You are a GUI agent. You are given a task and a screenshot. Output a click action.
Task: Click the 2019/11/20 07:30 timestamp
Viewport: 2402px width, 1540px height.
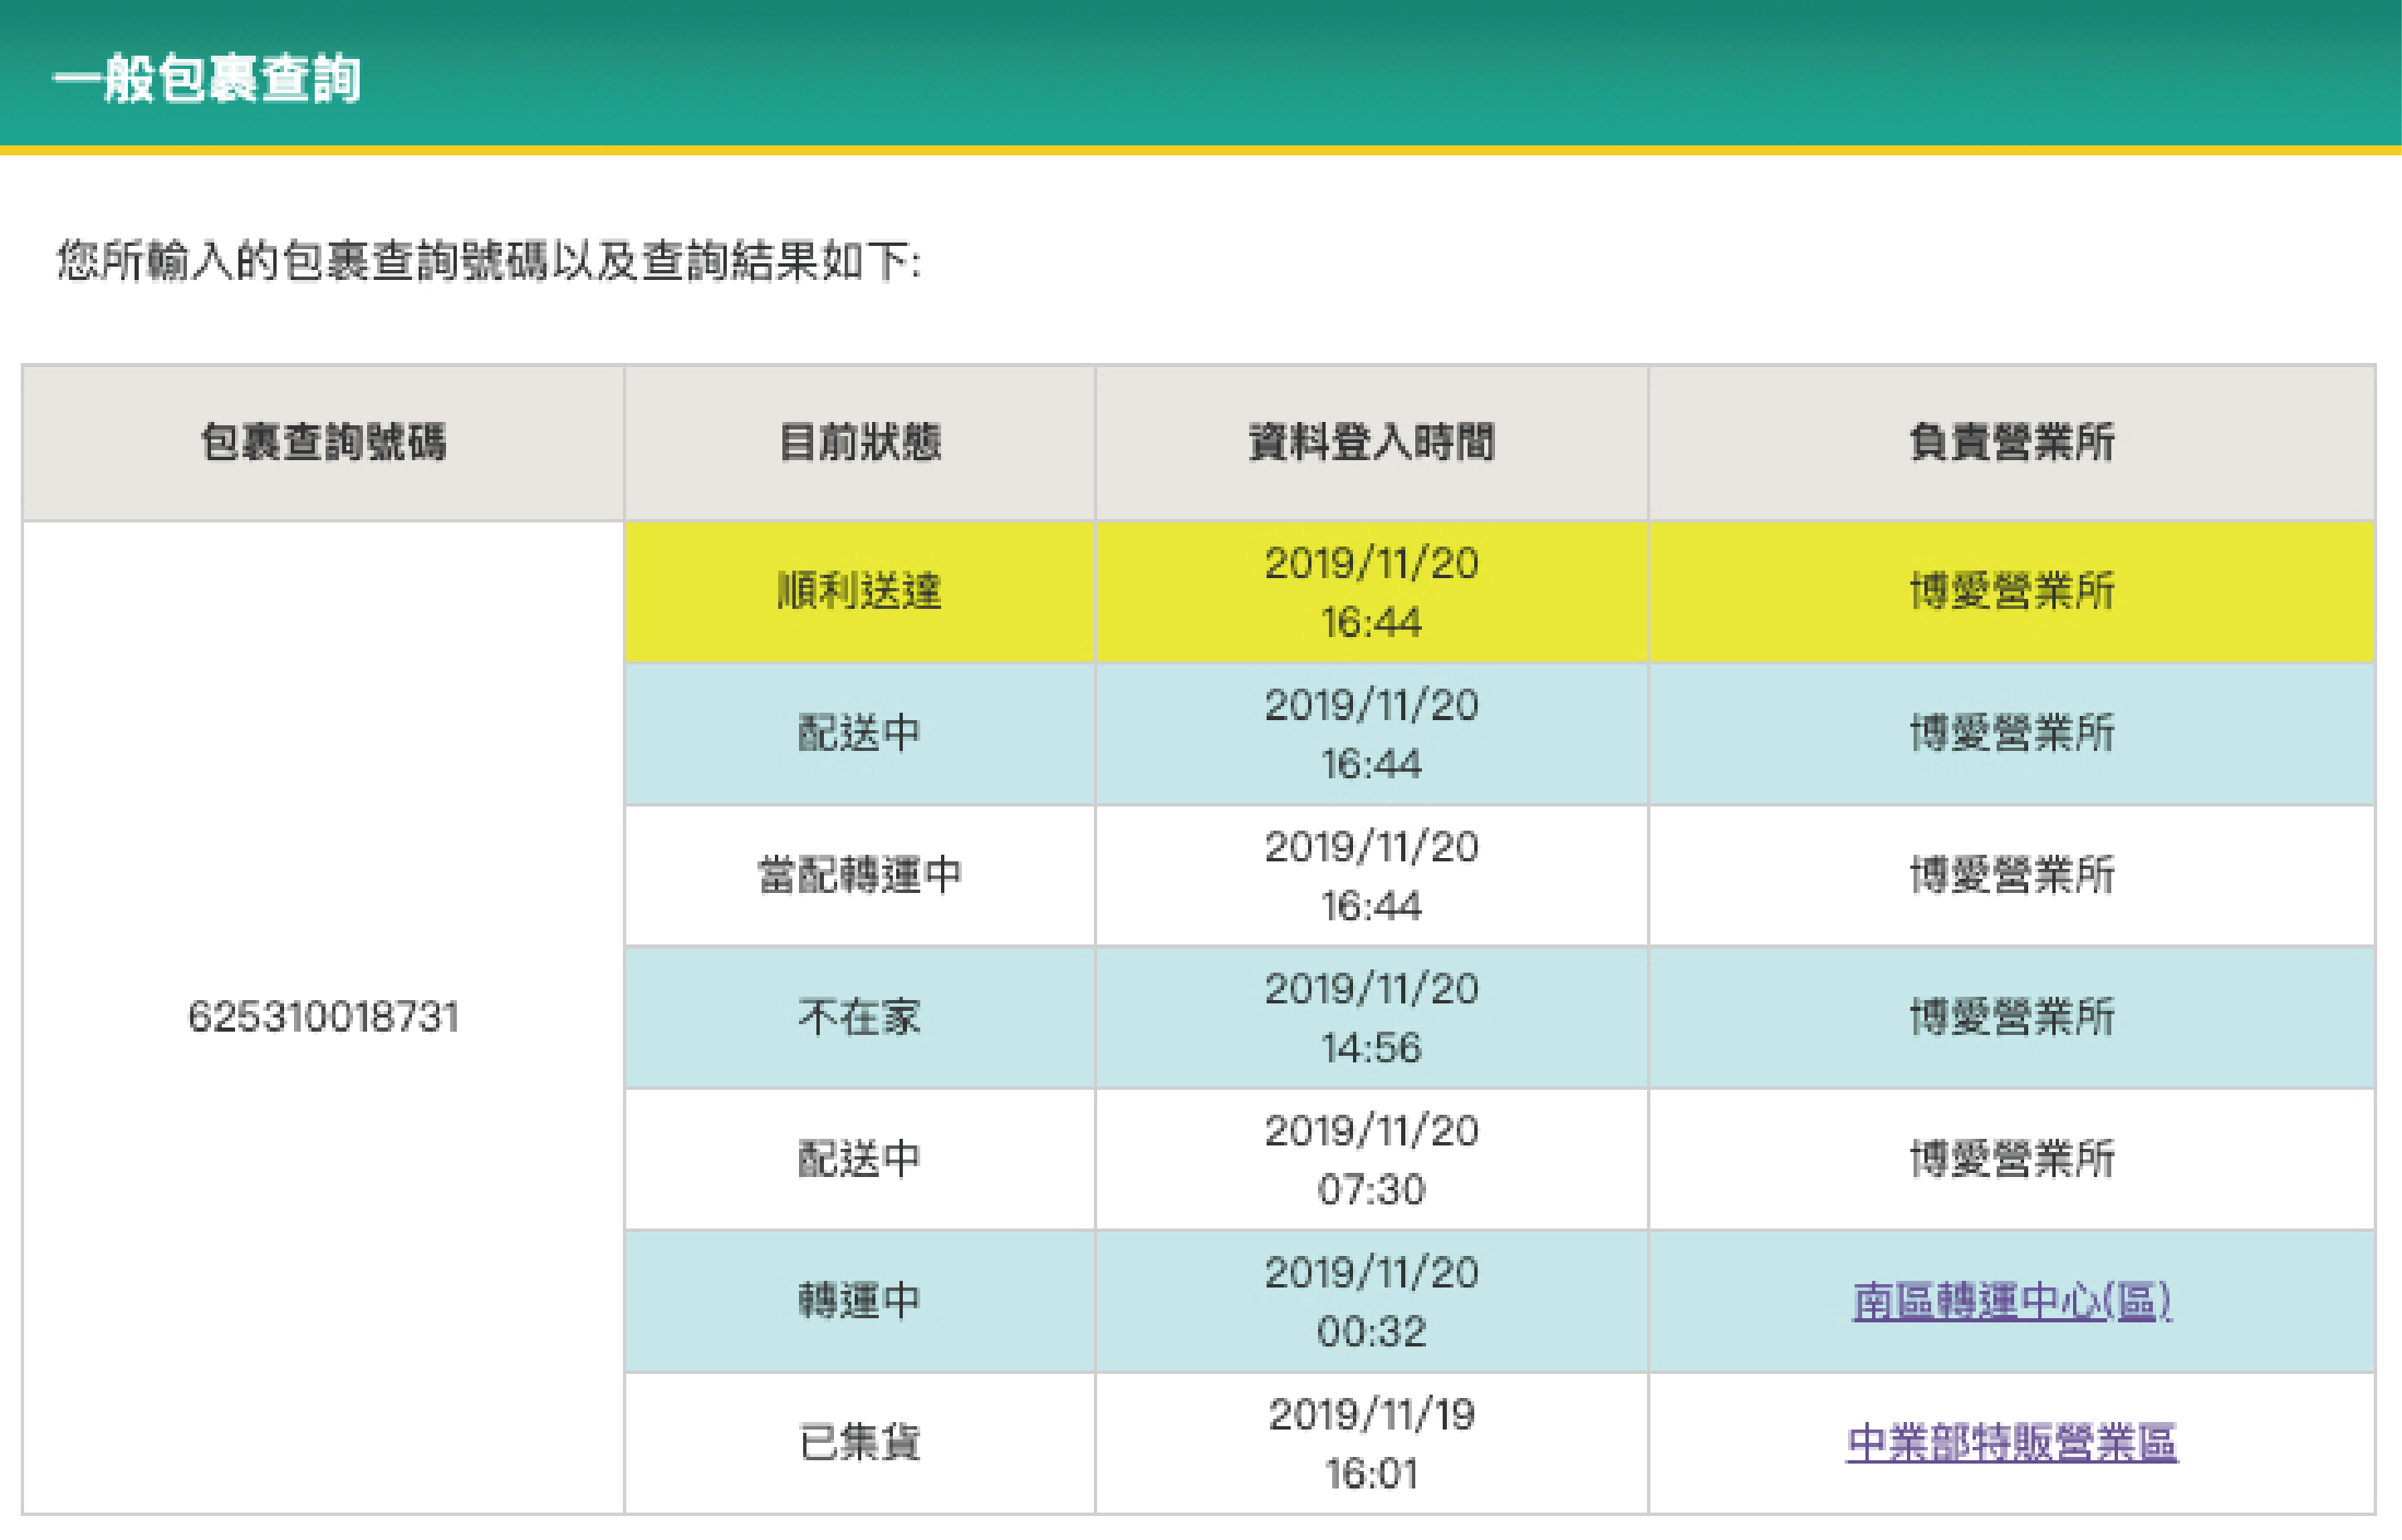1371,1159
